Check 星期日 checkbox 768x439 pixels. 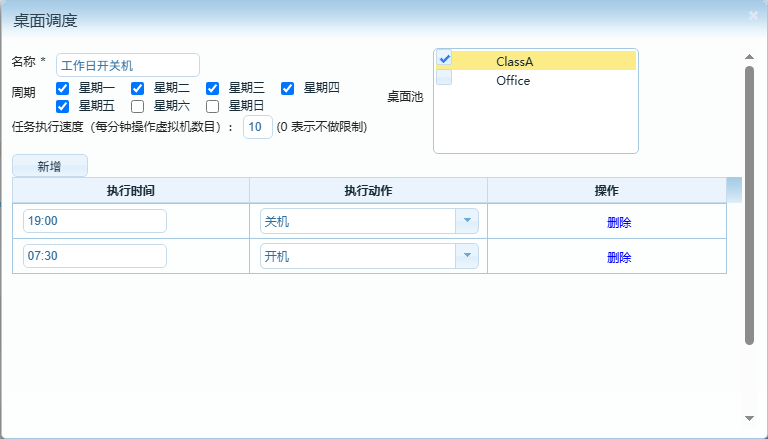213,106
